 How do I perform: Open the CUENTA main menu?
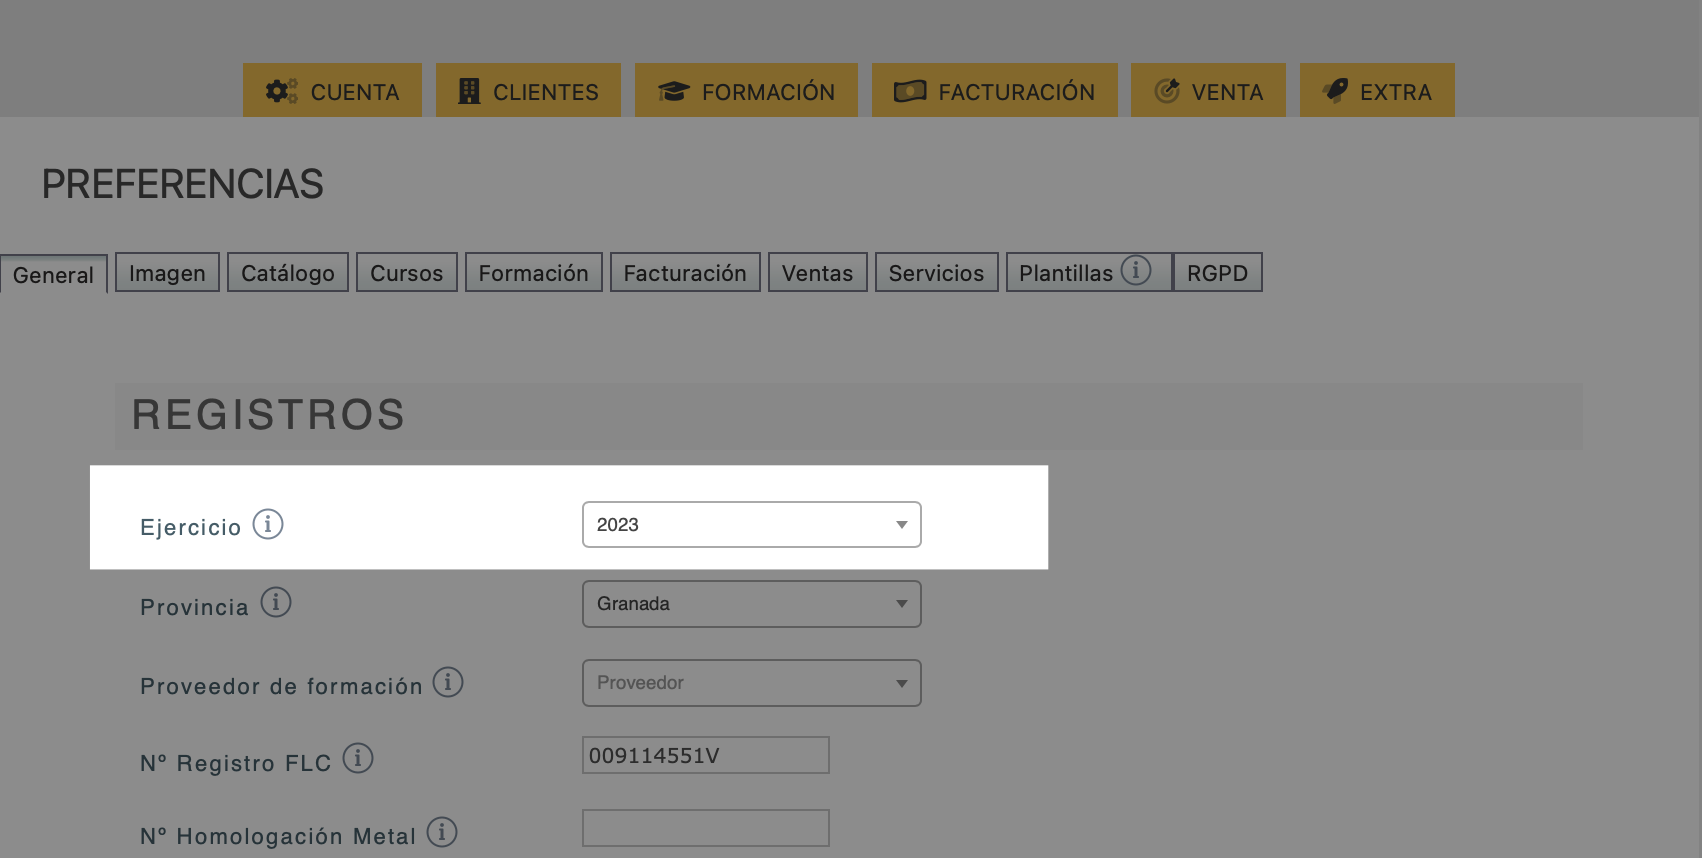click(332, 90)
